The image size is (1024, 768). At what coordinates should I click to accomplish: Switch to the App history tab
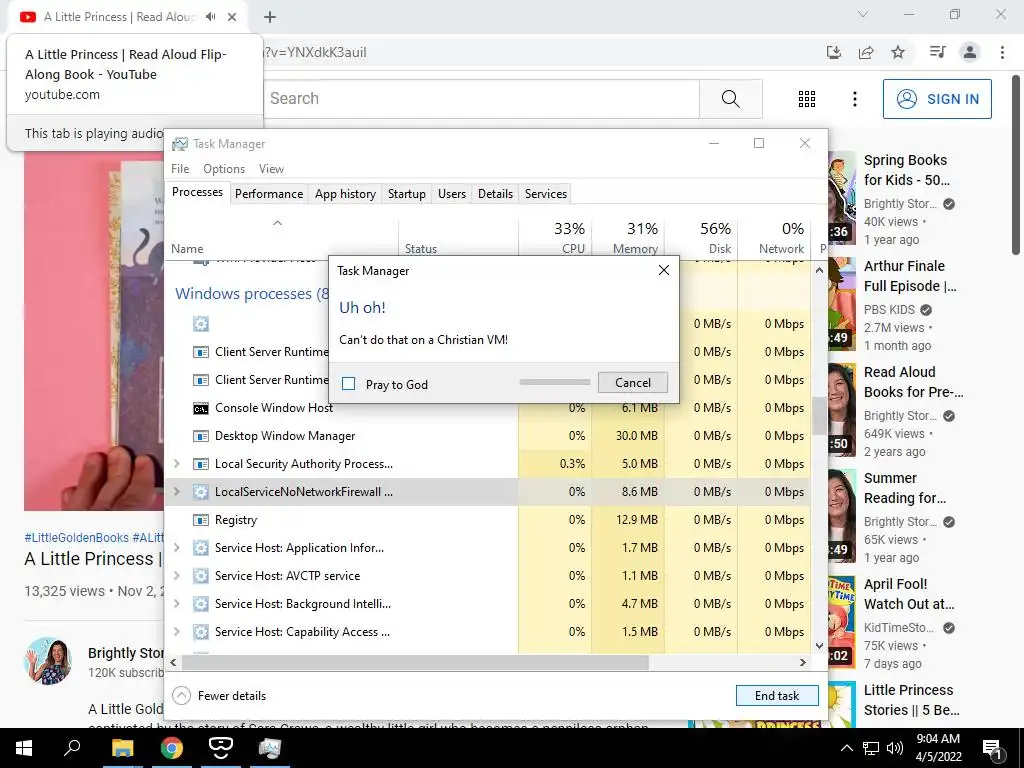345,193
